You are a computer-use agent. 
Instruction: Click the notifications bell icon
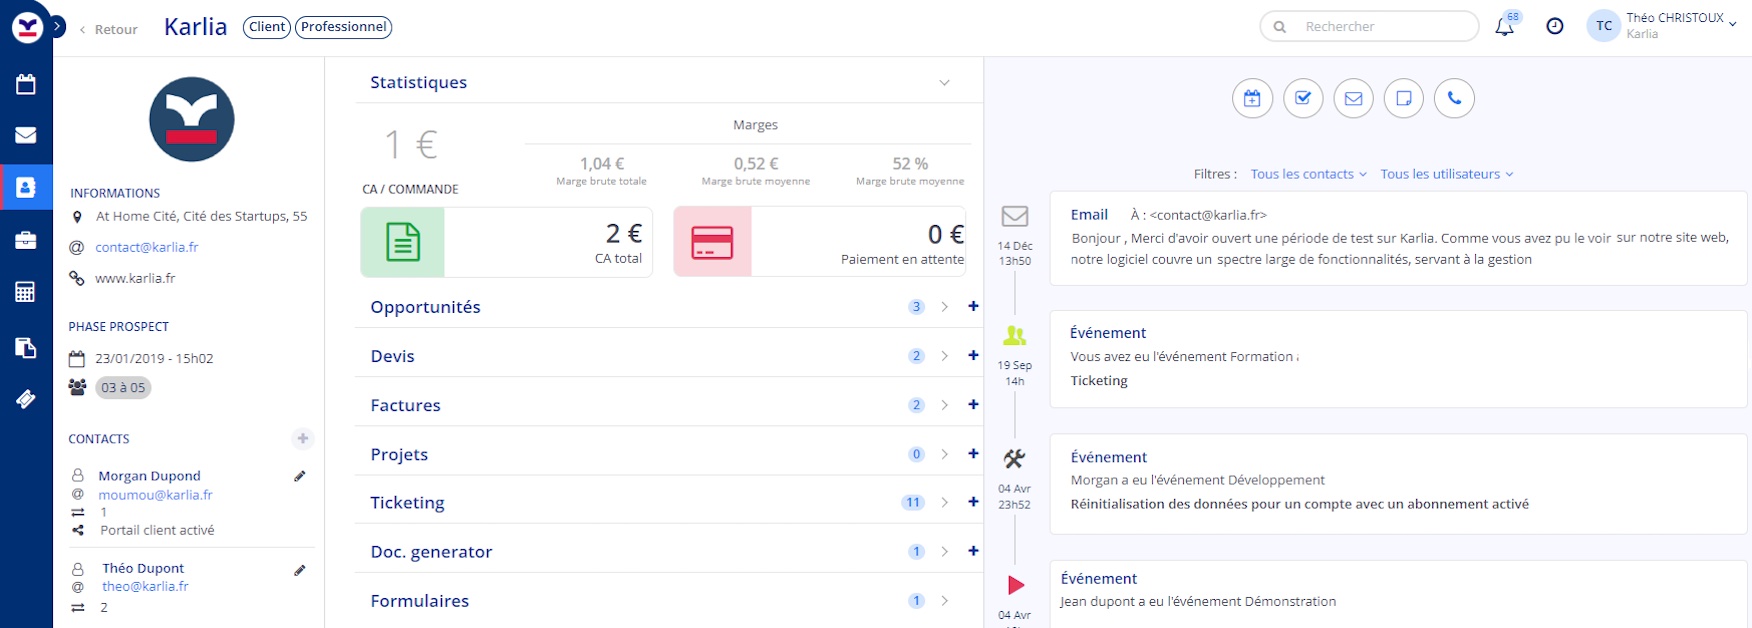pyautogui.click(x=1504, y=27)
